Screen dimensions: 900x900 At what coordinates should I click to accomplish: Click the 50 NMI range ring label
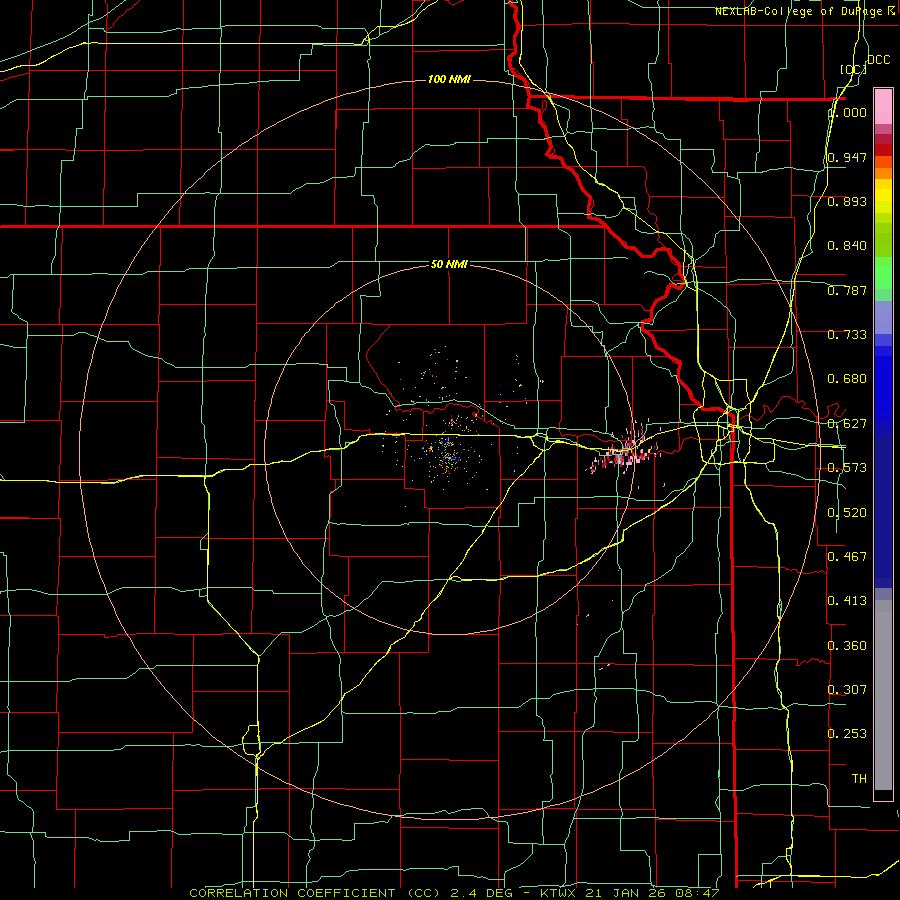pos(449,264)
